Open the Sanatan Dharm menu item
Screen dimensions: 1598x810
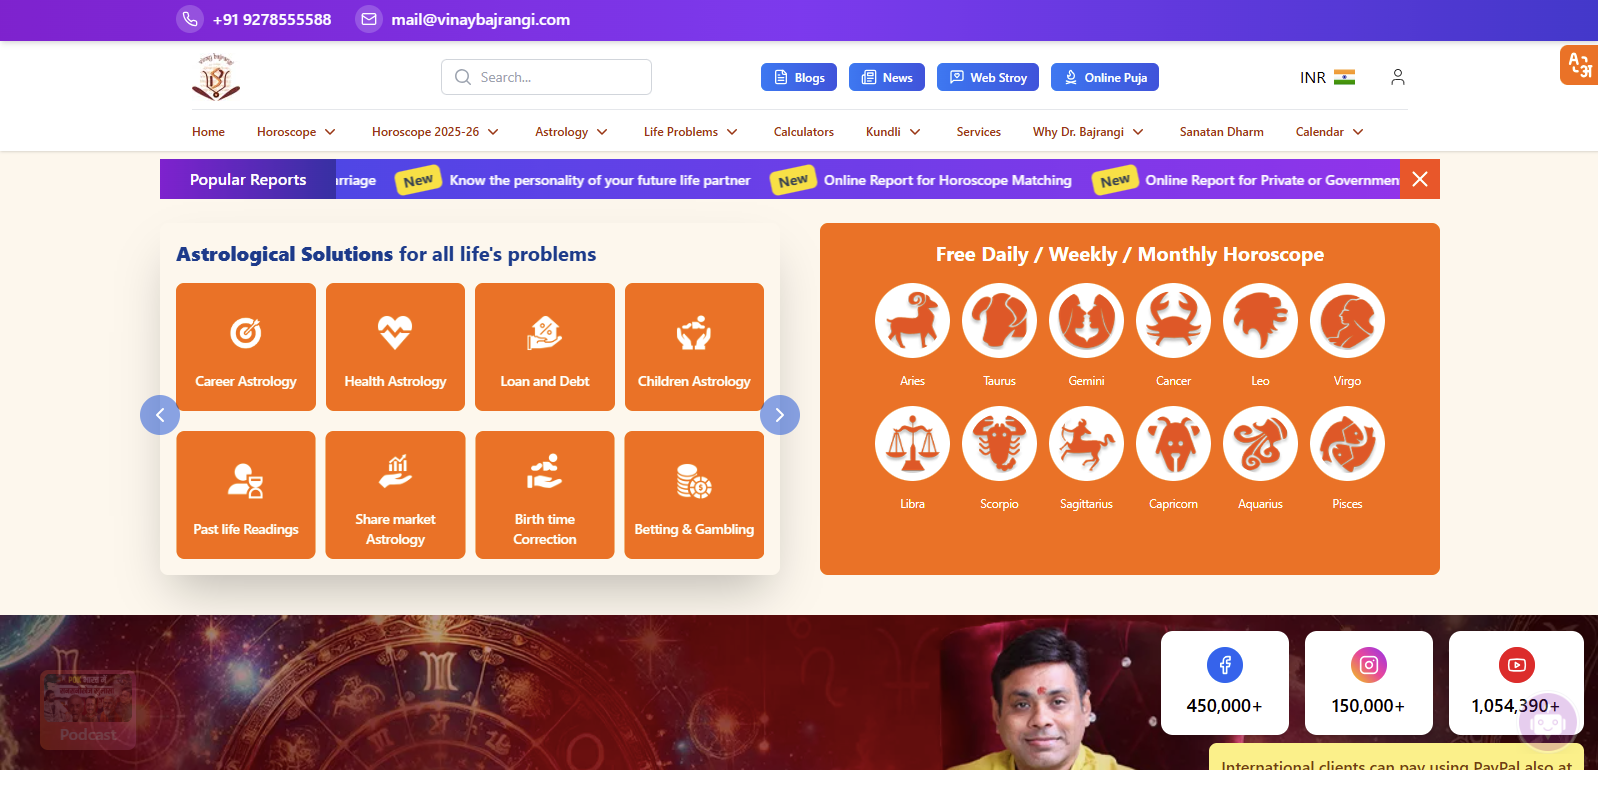click(1221, 132)
